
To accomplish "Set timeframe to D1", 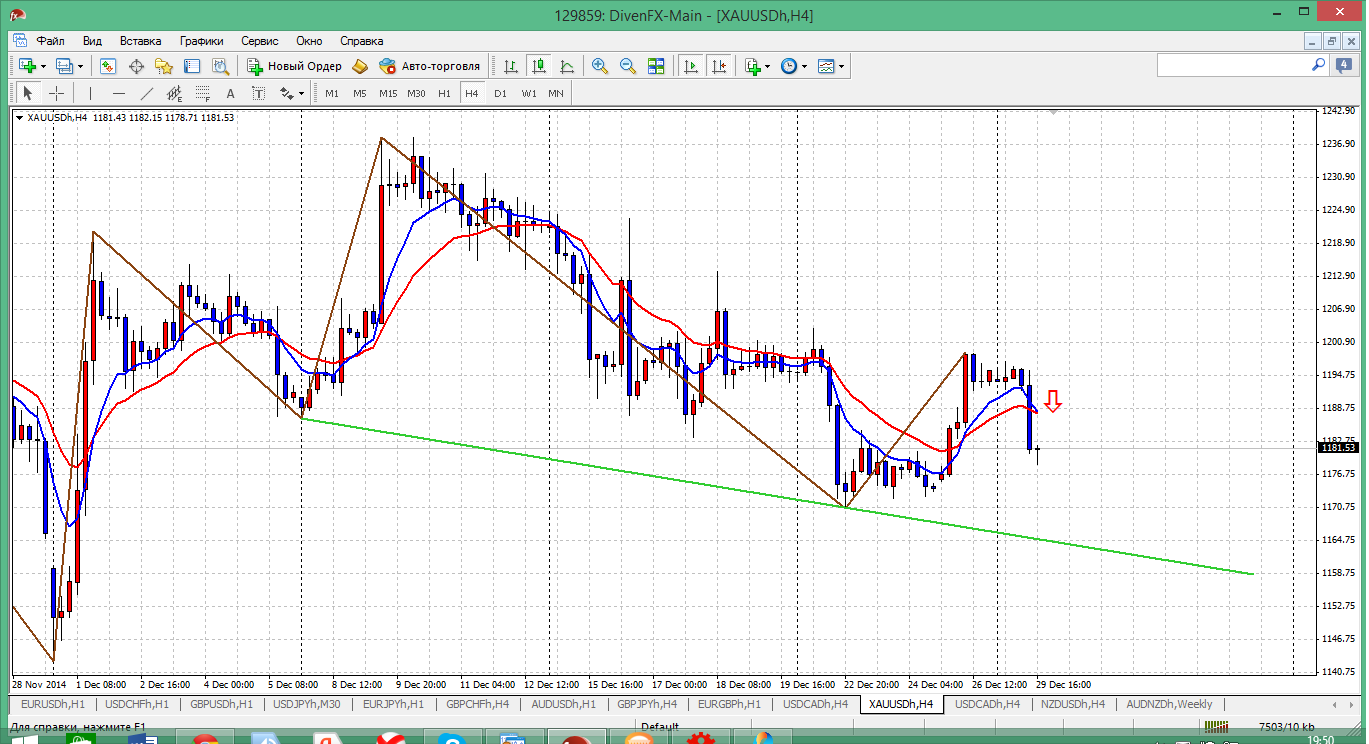I will 500,93.
